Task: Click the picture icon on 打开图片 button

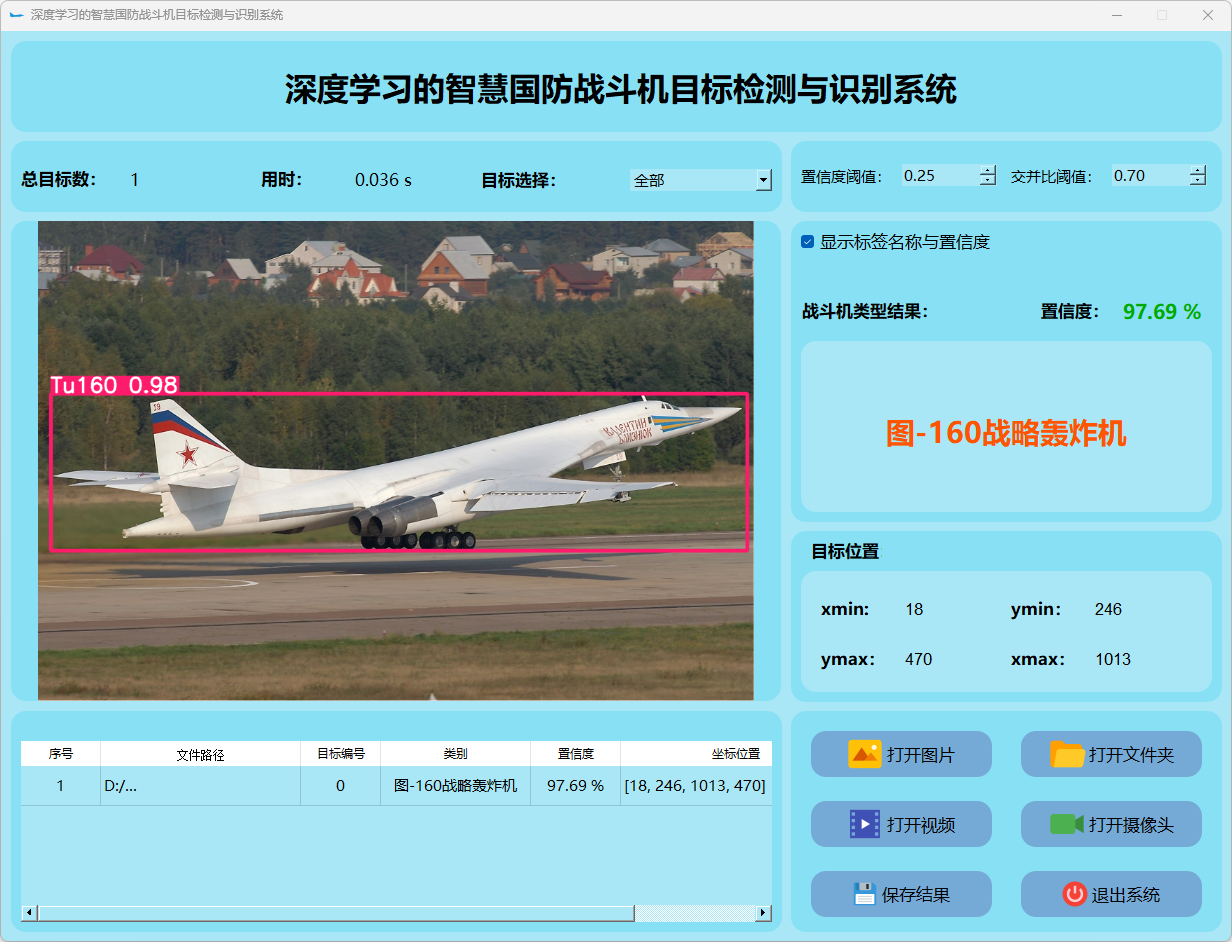Action: coord(864,754)
